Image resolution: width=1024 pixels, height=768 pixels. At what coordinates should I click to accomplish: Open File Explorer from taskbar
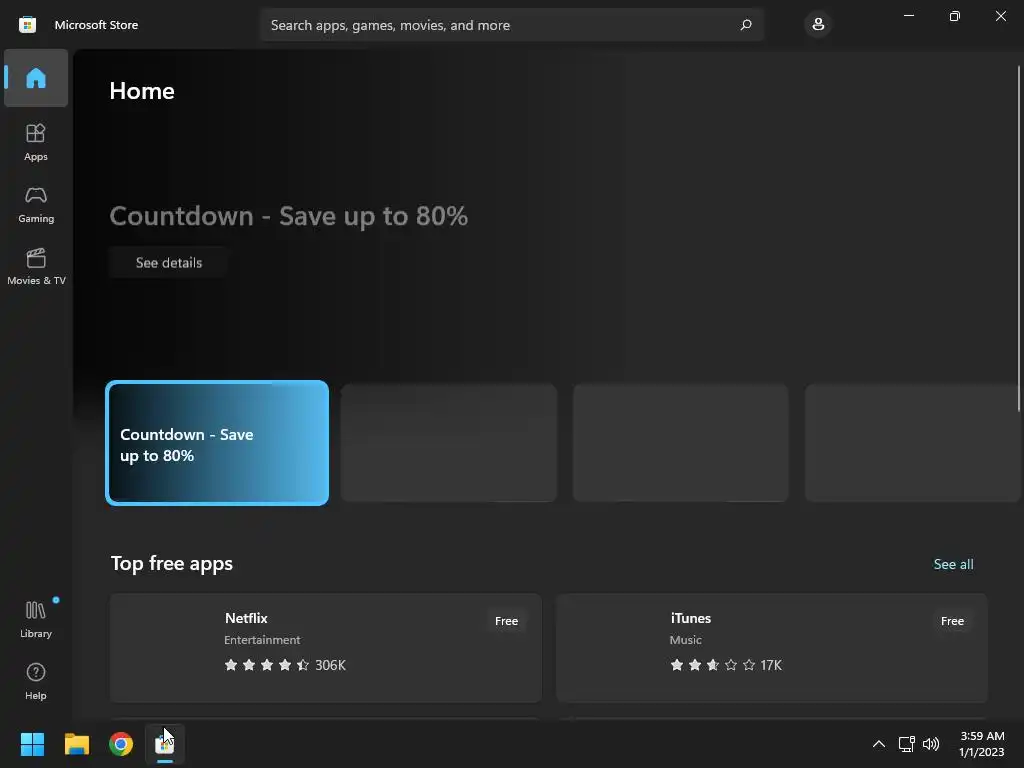click(76, 744)
